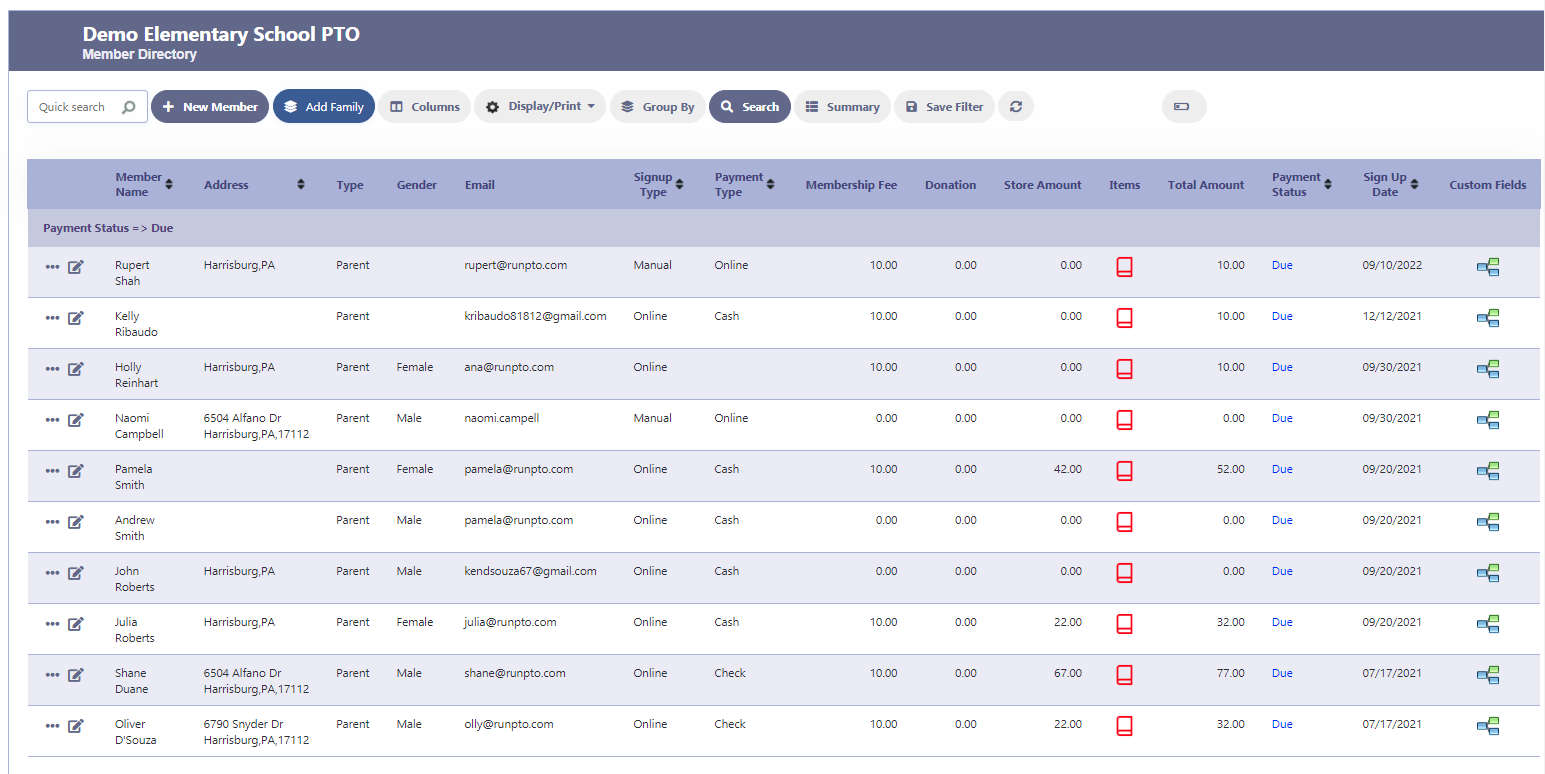Open items book icon for Rupert Shah
The width and height of the screenshot is (1545, 774).
(1124, 267)
